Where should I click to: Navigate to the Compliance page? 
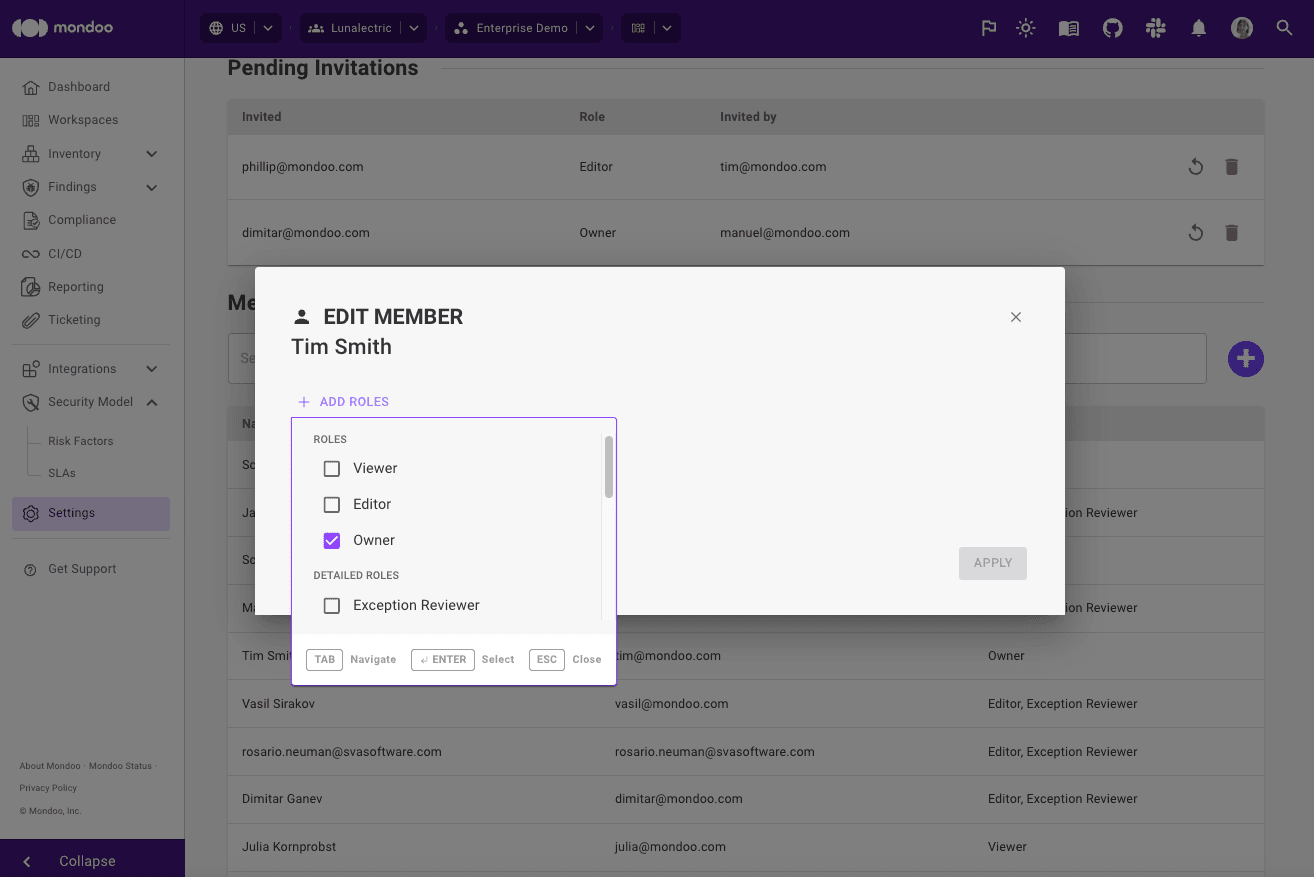80,219
